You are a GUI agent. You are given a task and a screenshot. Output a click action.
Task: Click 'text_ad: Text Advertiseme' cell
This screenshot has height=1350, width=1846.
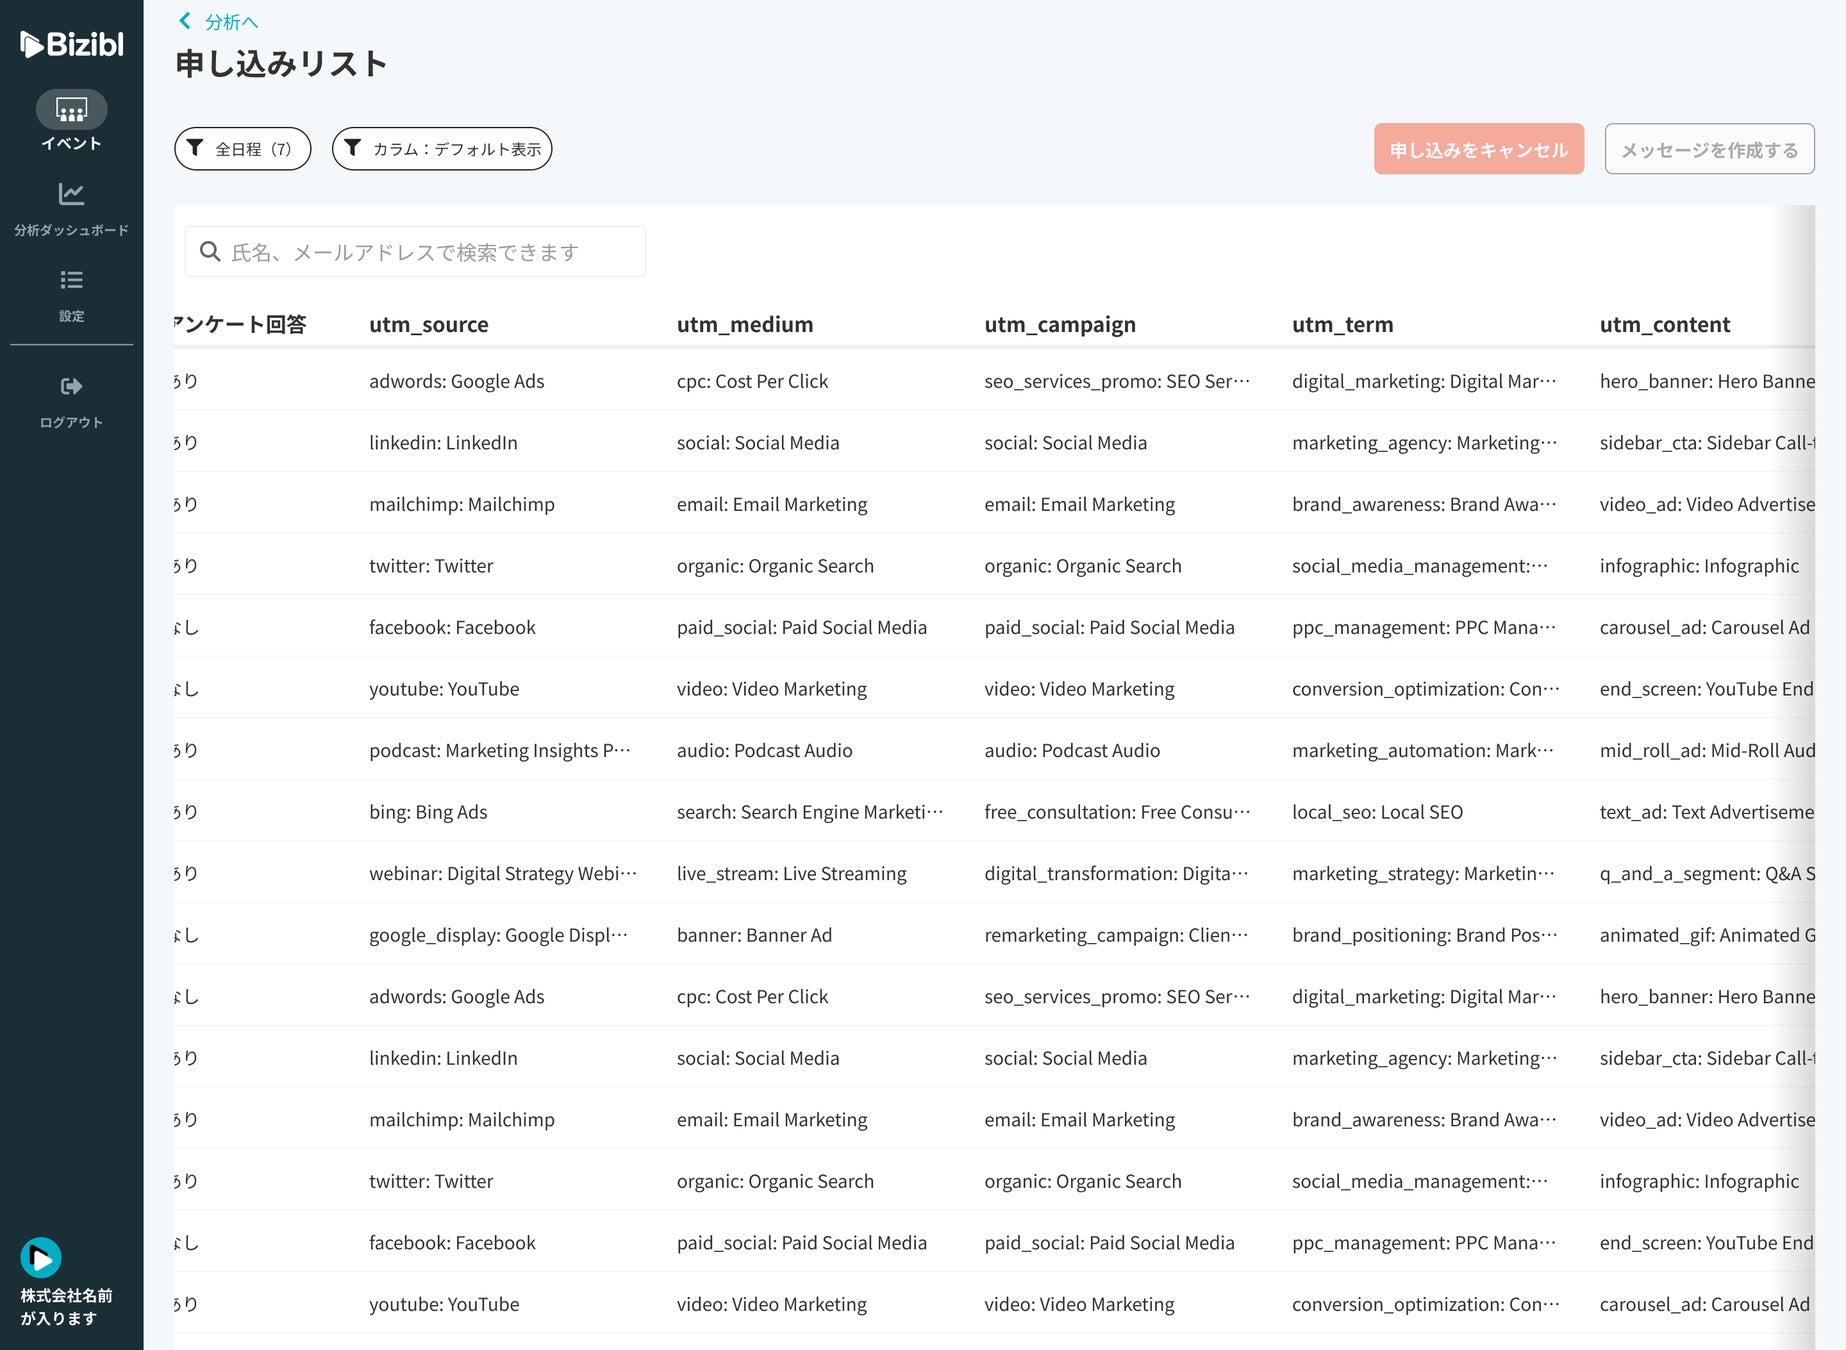[1707, 812]
